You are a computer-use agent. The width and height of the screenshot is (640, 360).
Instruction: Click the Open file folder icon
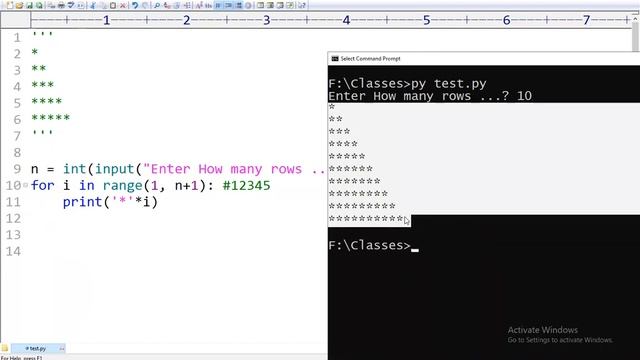point(19,5)
